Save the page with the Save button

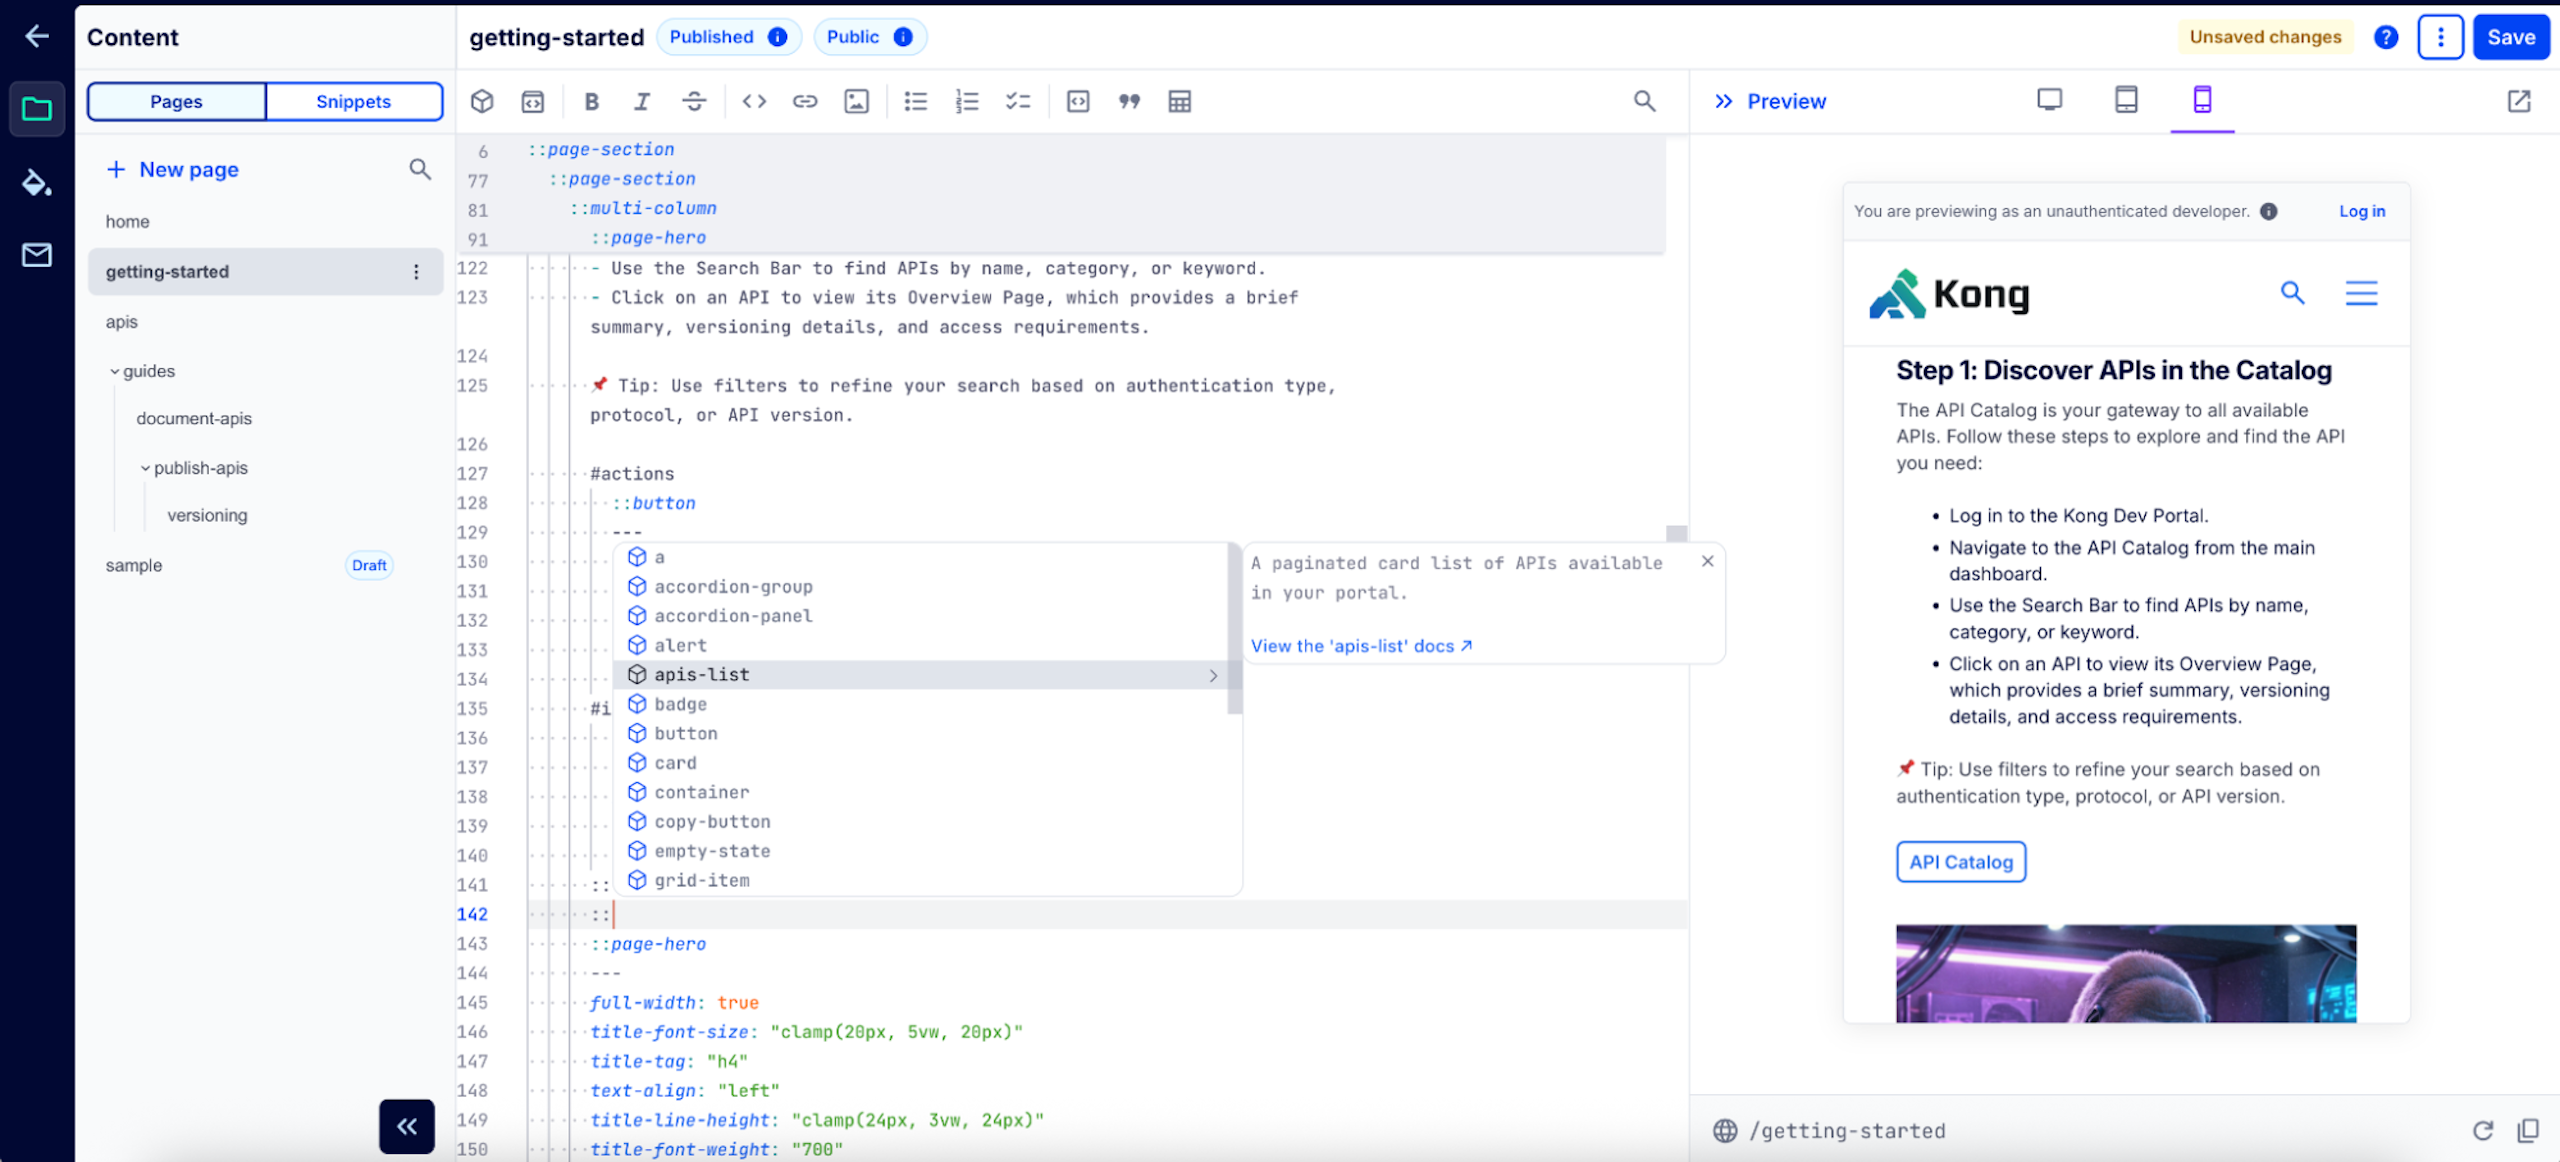point(2510,37)
